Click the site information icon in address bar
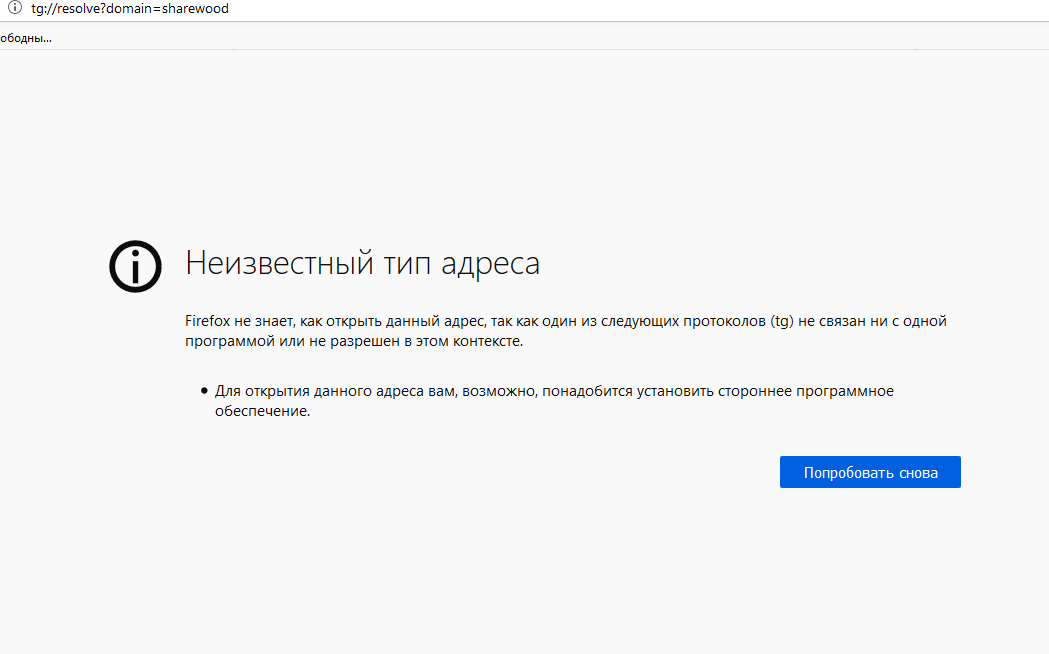 point(15,8)
